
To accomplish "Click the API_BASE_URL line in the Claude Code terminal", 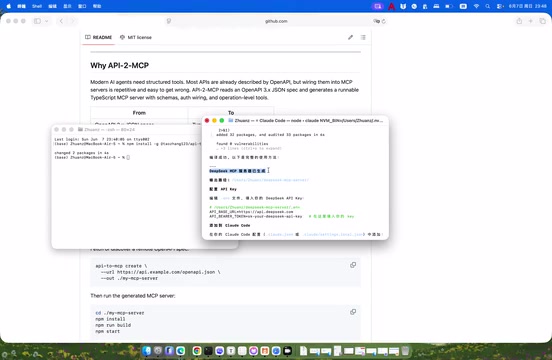I will point(251,212).
